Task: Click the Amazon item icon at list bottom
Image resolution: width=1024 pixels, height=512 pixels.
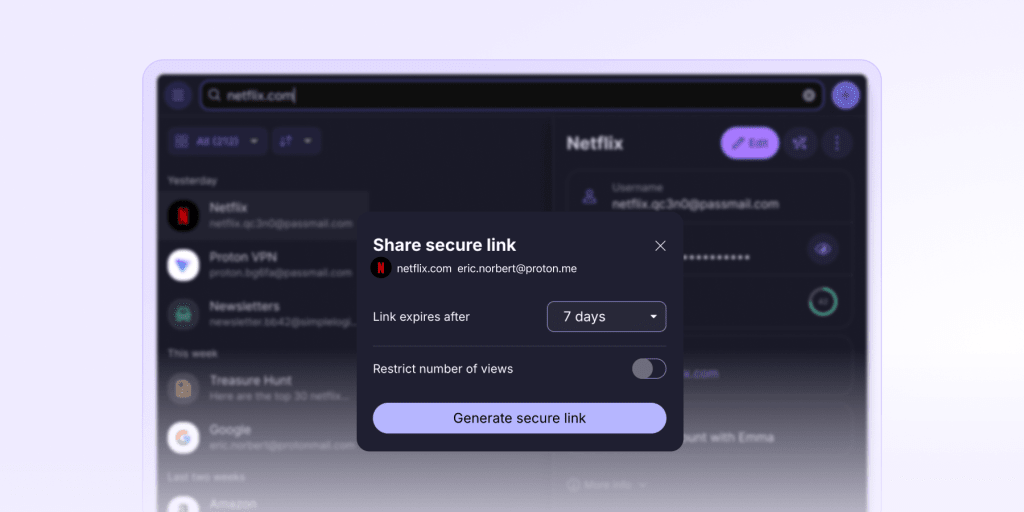Action: pyautogui.click(x=184, y=504)
